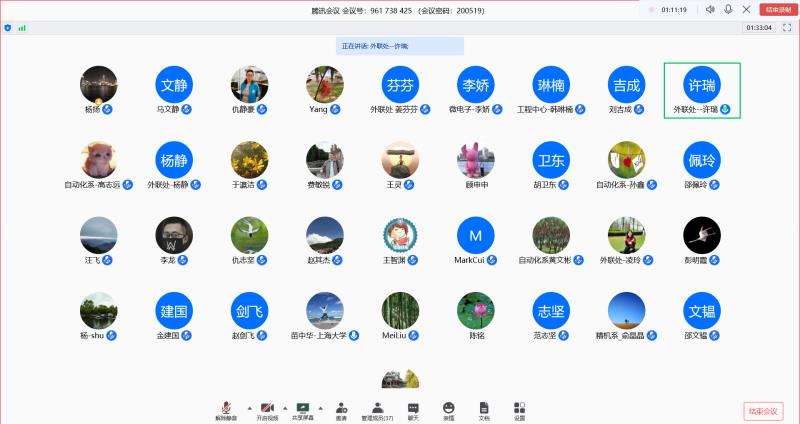
Task: Open the 设置 settings icon
Action: 519,410
